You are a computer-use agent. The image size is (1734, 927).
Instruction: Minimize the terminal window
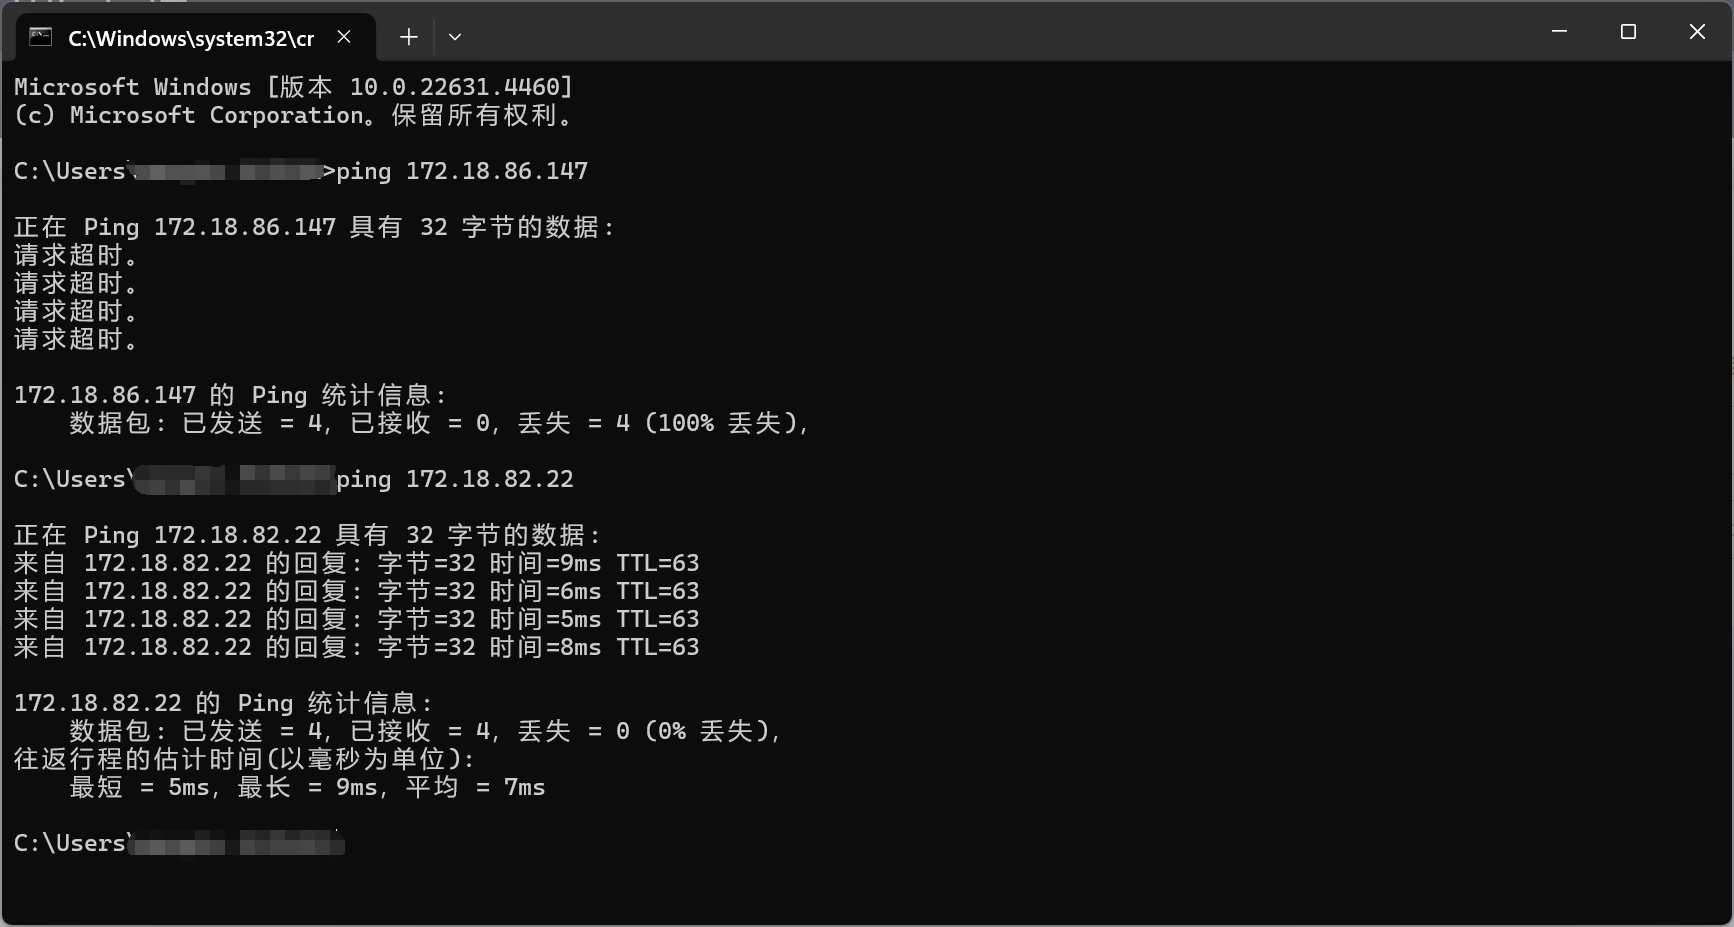[x=1559, y=32]
